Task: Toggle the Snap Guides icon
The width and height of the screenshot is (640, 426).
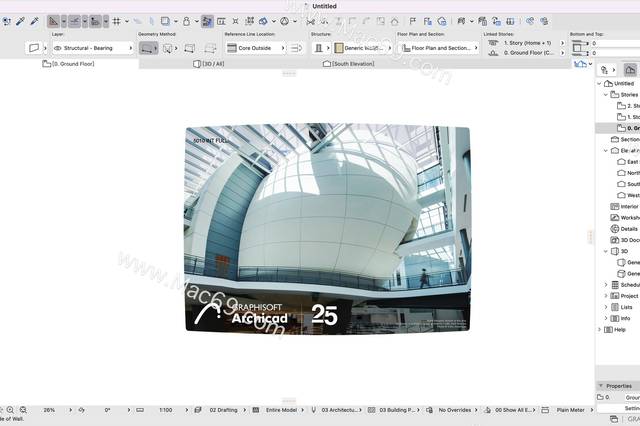Action: point(74,21)
